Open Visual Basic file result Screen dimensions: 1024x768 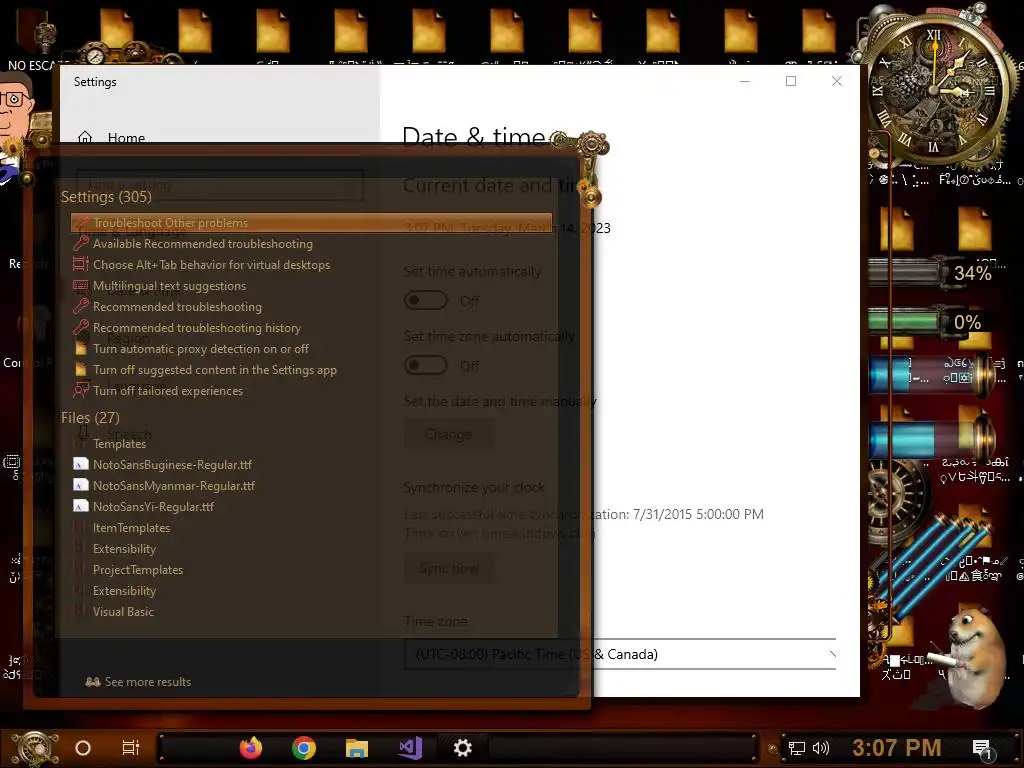(123, 611)
